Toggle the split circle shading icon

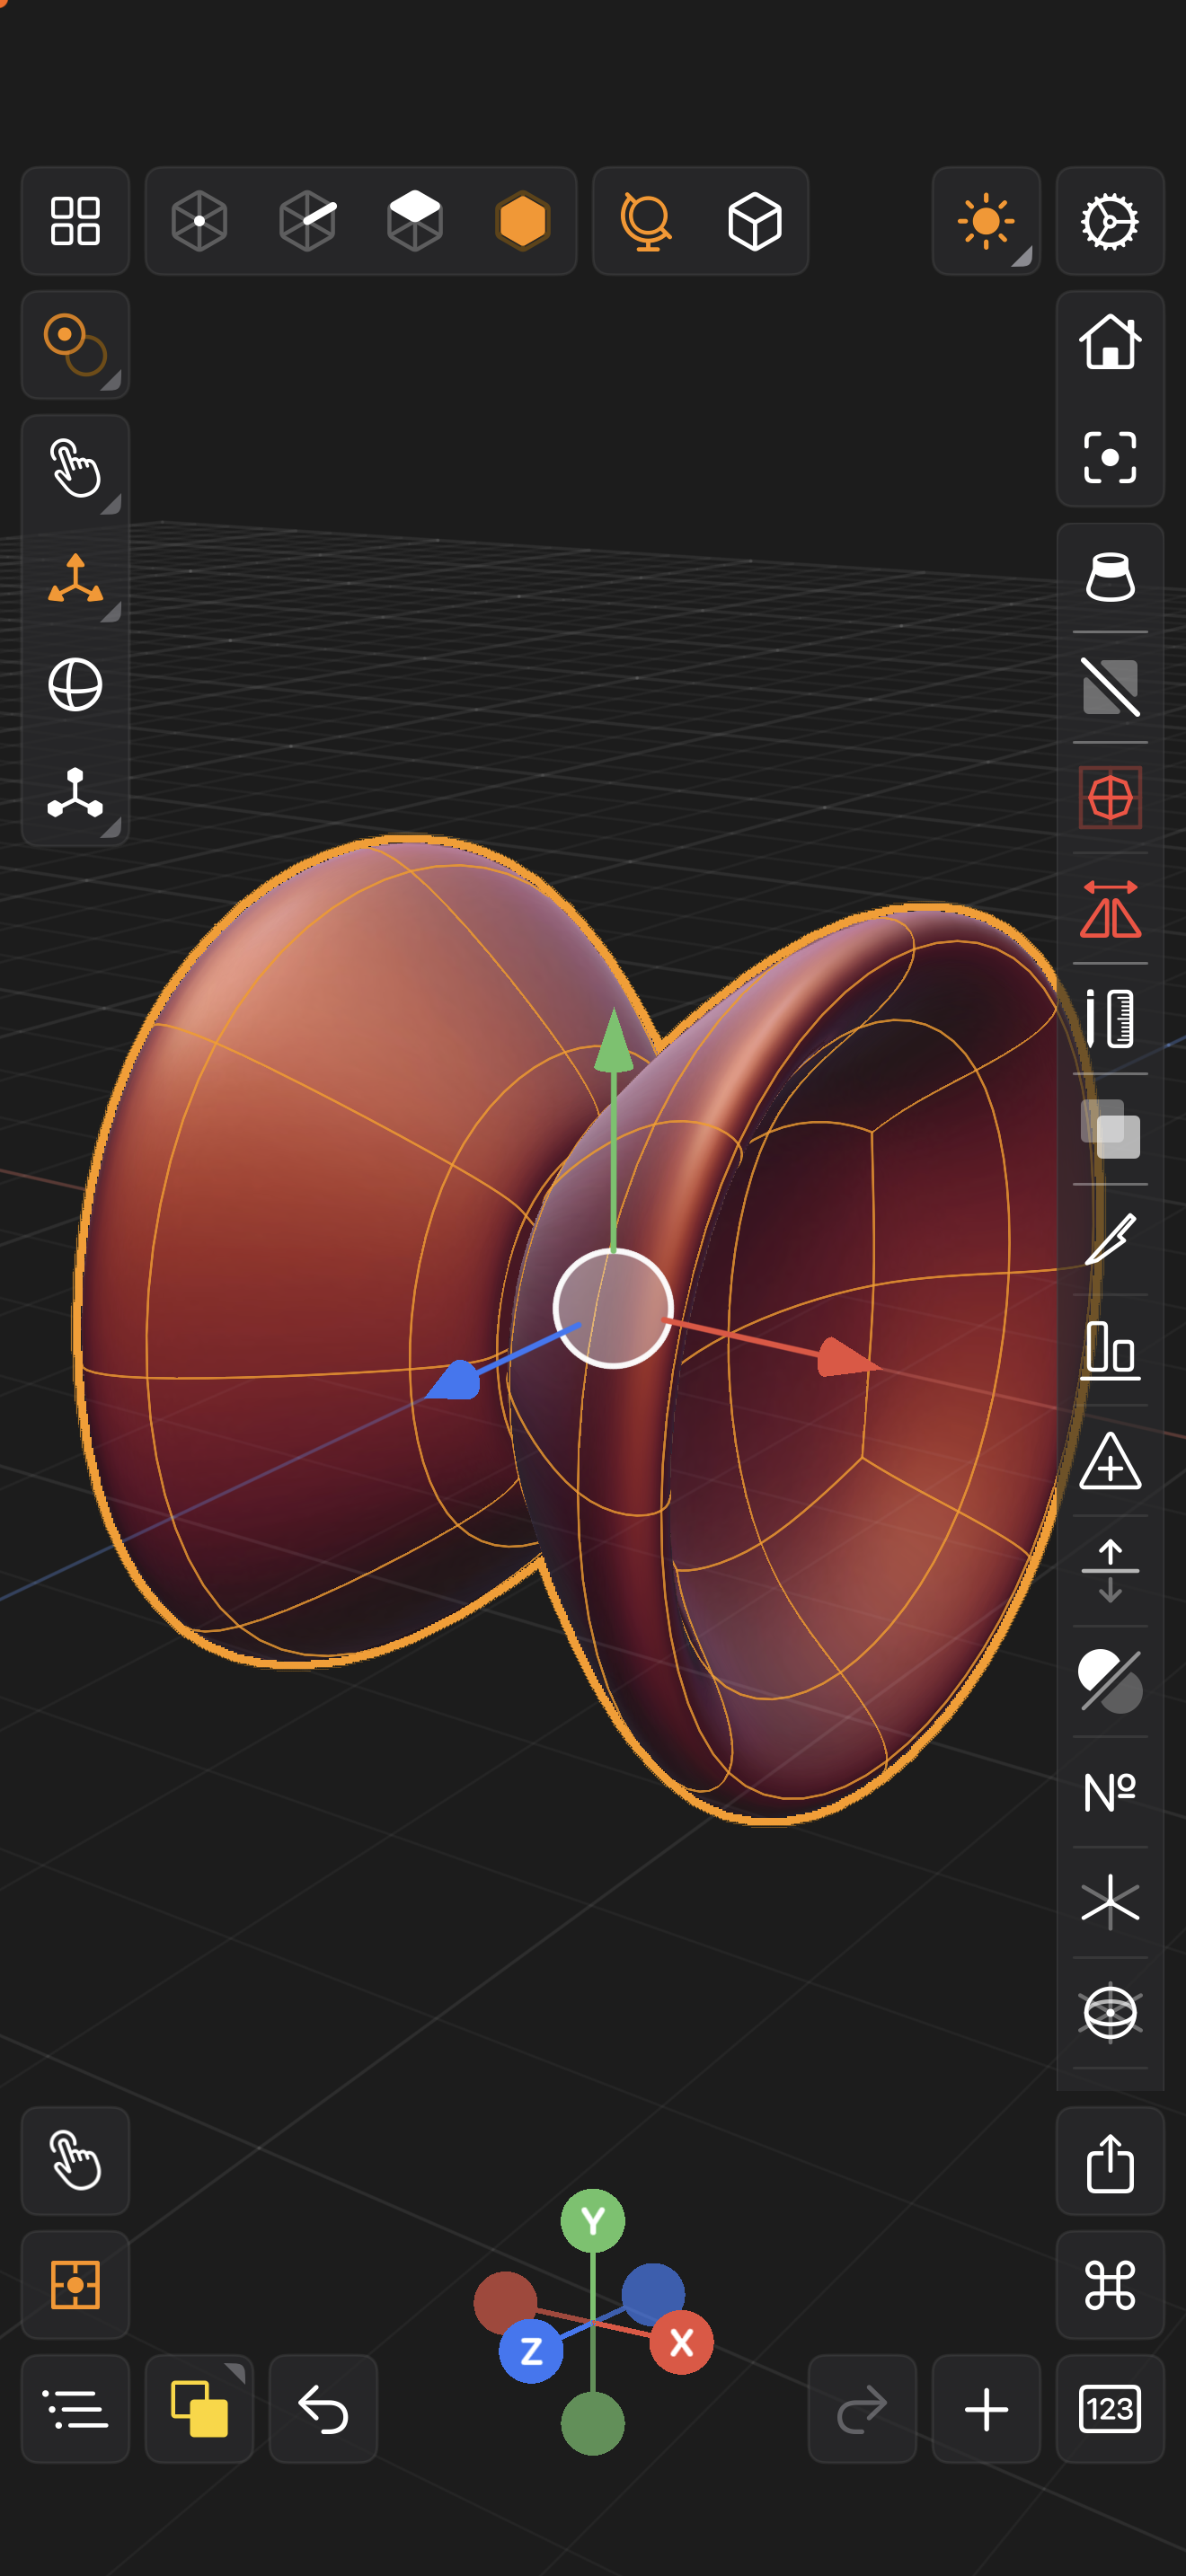pos(1110,1681)
